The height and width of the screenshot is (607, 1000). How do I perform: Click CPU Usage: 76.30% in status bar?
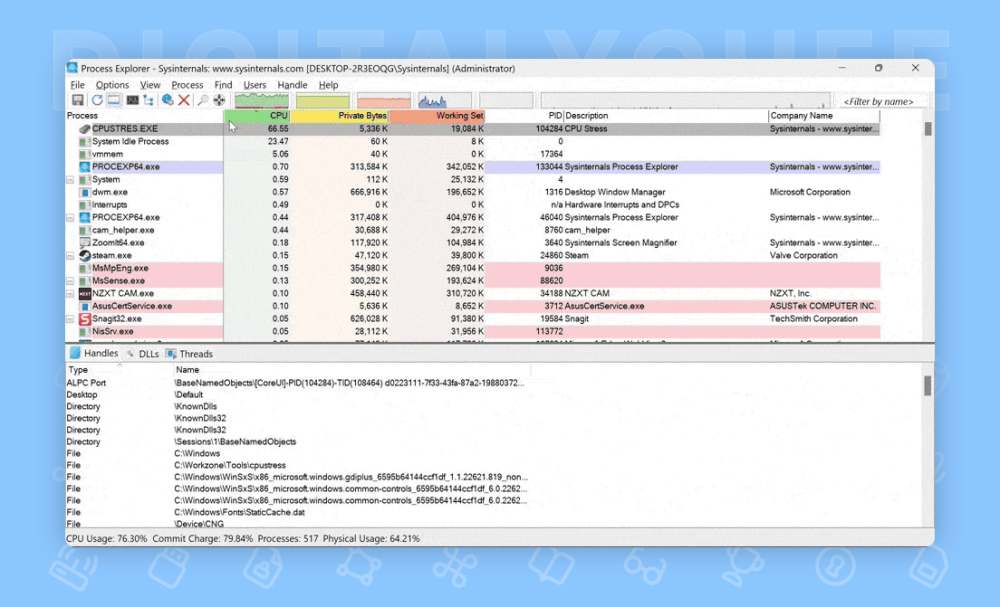[x=107, y=539]
